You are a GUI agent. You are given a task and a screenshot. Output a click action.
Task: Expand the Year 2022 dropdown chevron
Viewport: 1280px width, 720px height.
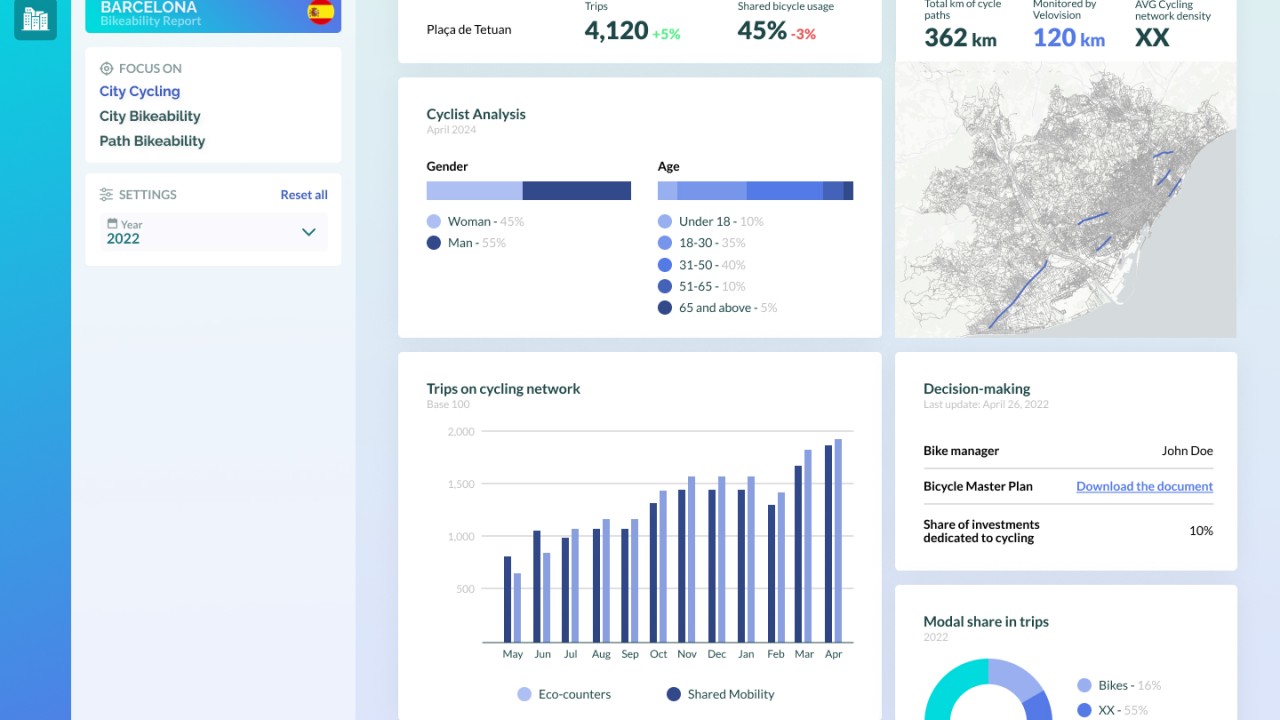pos(309,232)
